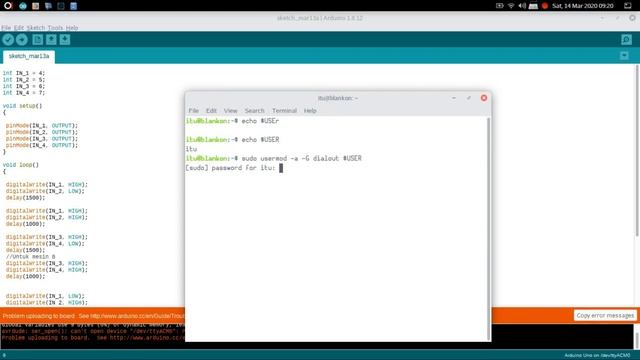Screen dimensions: 640x360
Task: Open the Arduino File menu
Action: tap(6, 28)
